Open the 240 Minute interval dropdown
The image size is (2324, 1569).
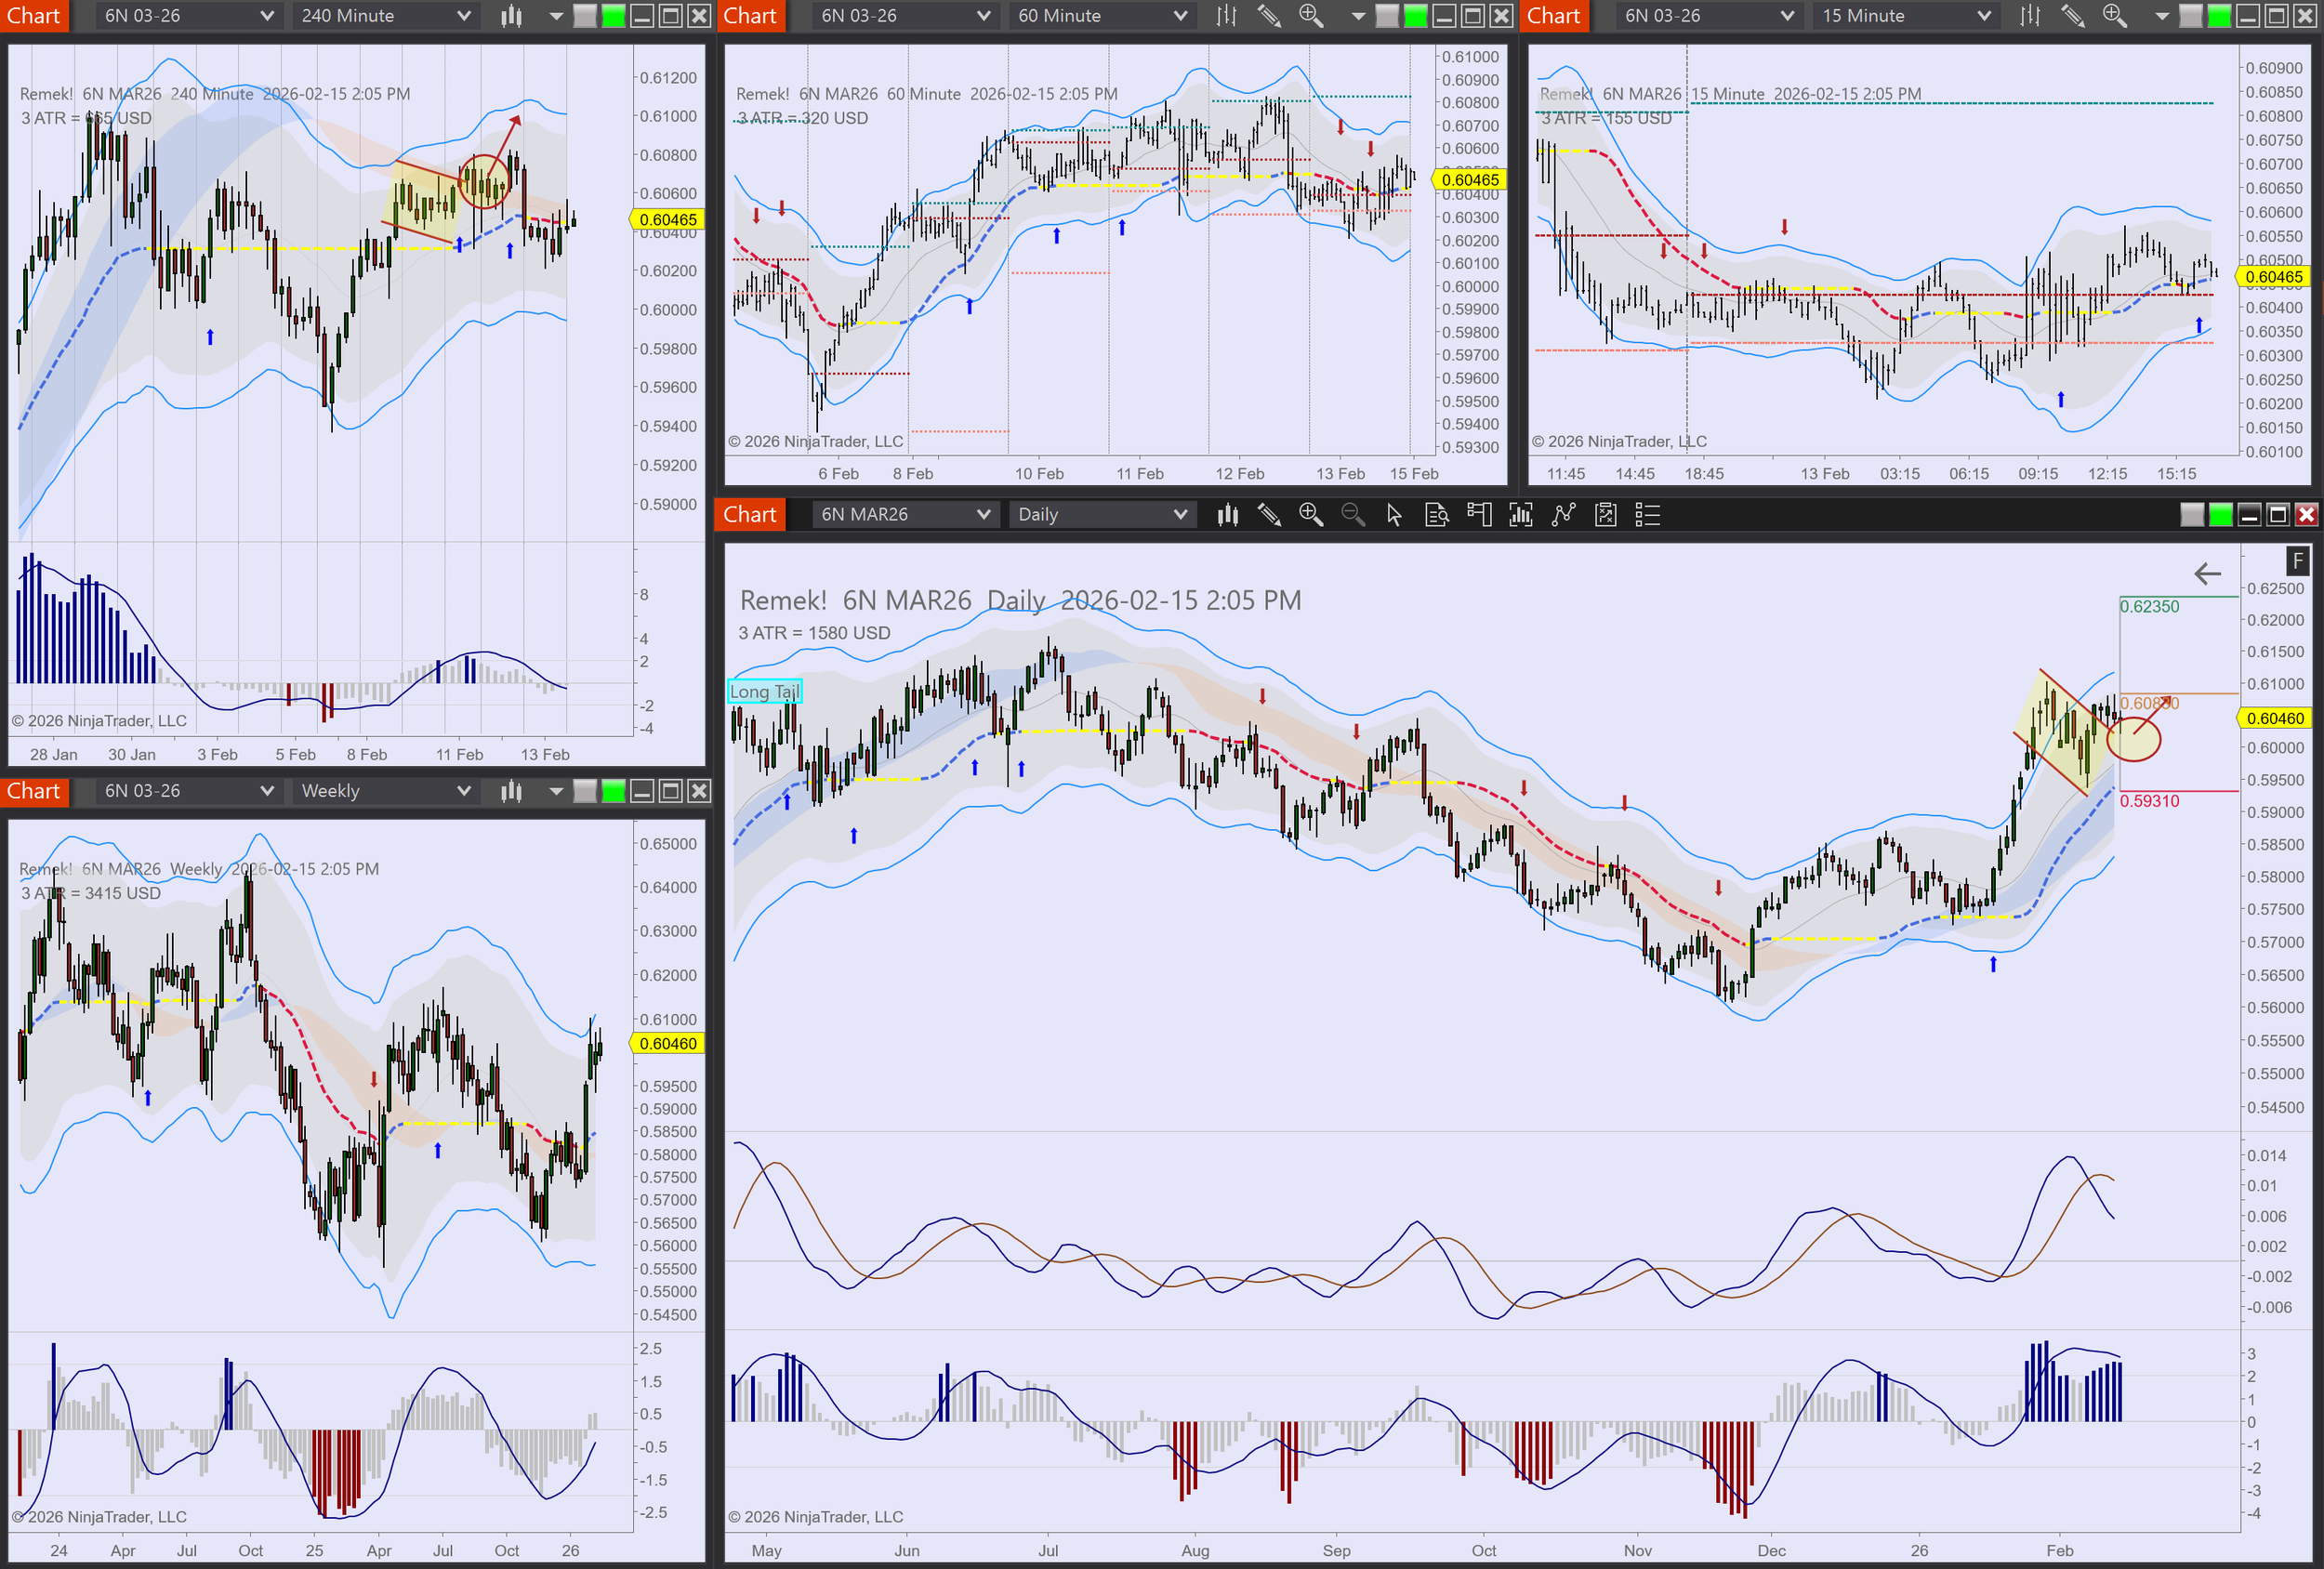coord(385,16)
